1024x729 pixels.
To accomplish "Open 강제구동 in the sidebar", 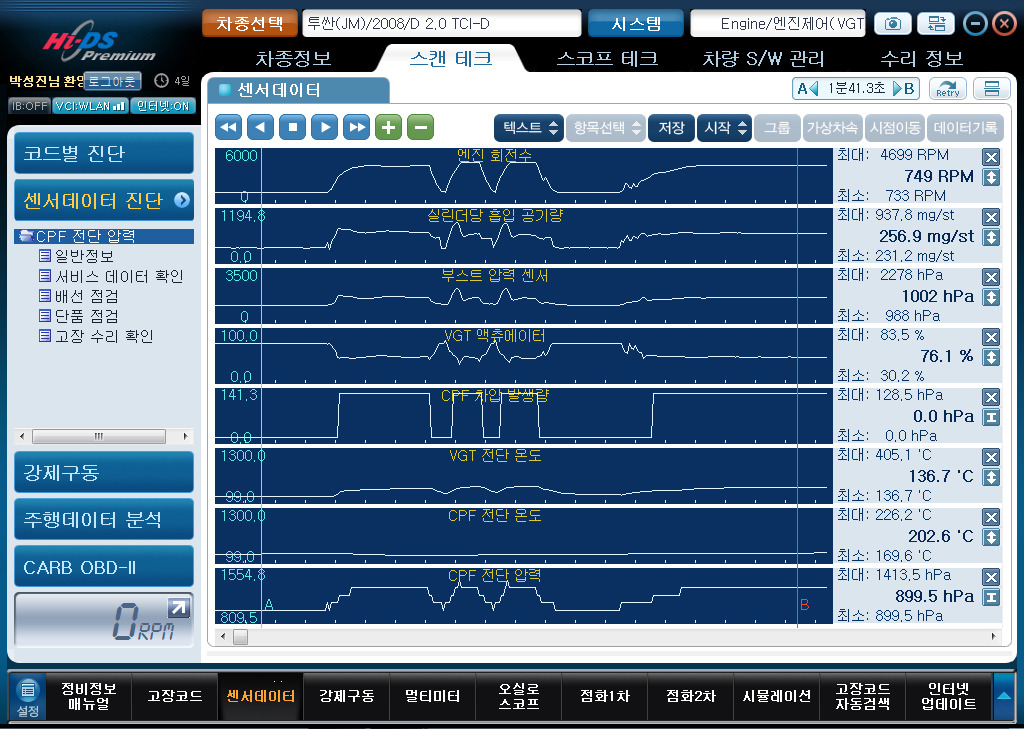I will [104, 472].
